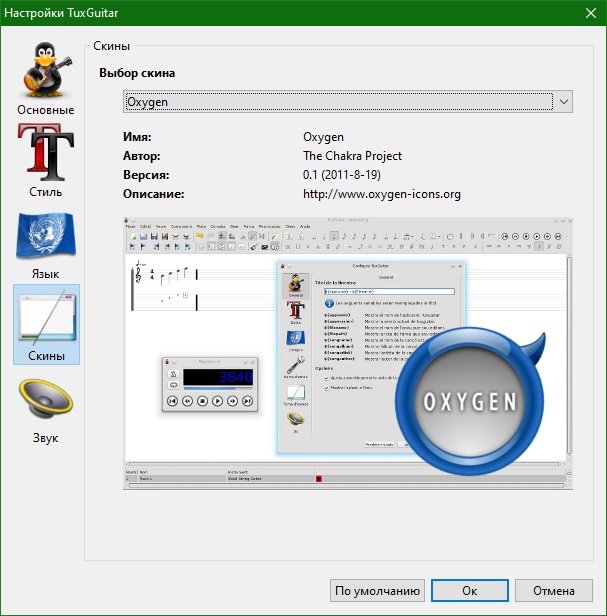Click the Oxygen skin combo box field
607x616 pixels.
point(348,102)
